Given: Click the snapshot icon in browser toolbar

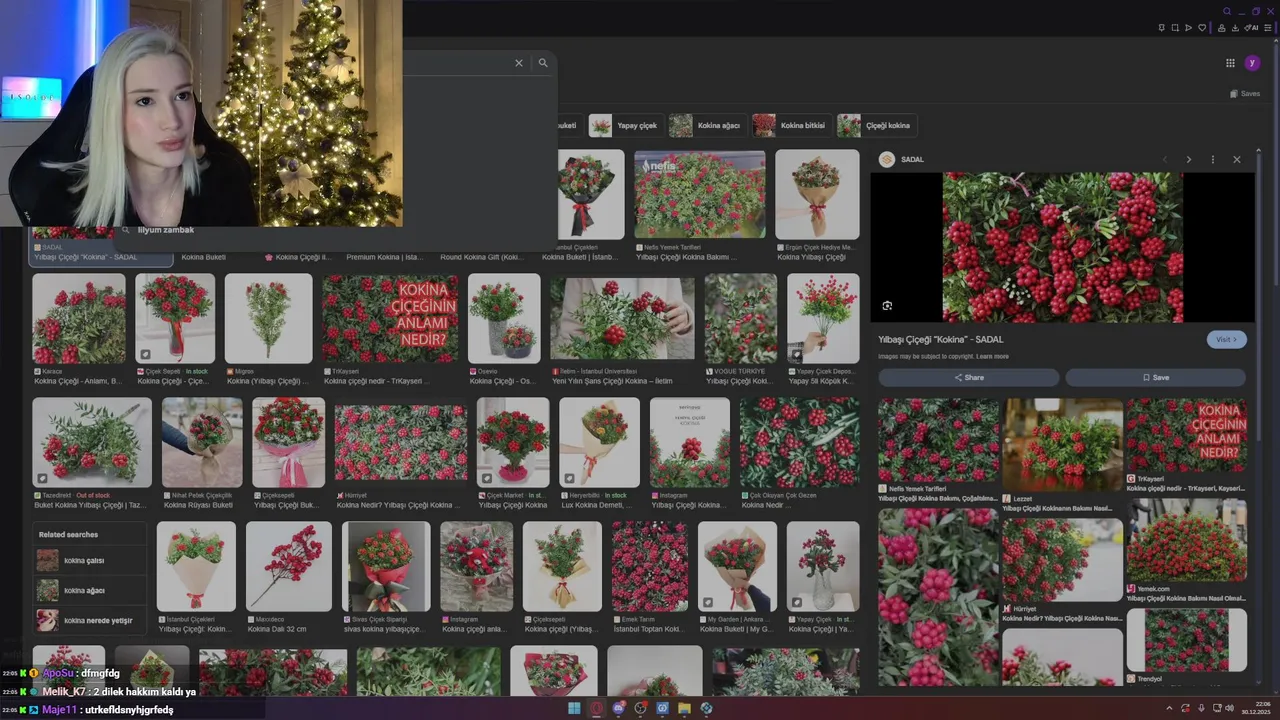Looking at the screenshot, I should [x=1175, y=28].
